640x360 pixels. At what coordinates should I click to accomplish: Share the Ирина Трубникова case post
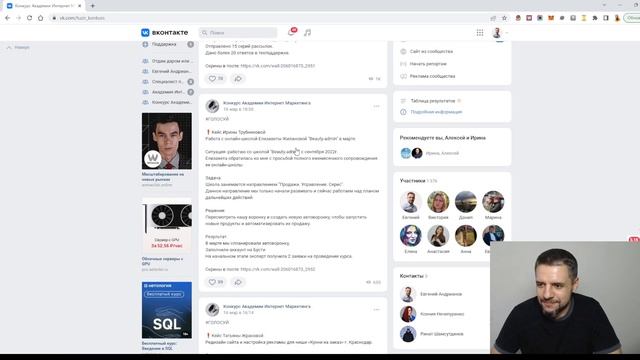click(238, 282)
